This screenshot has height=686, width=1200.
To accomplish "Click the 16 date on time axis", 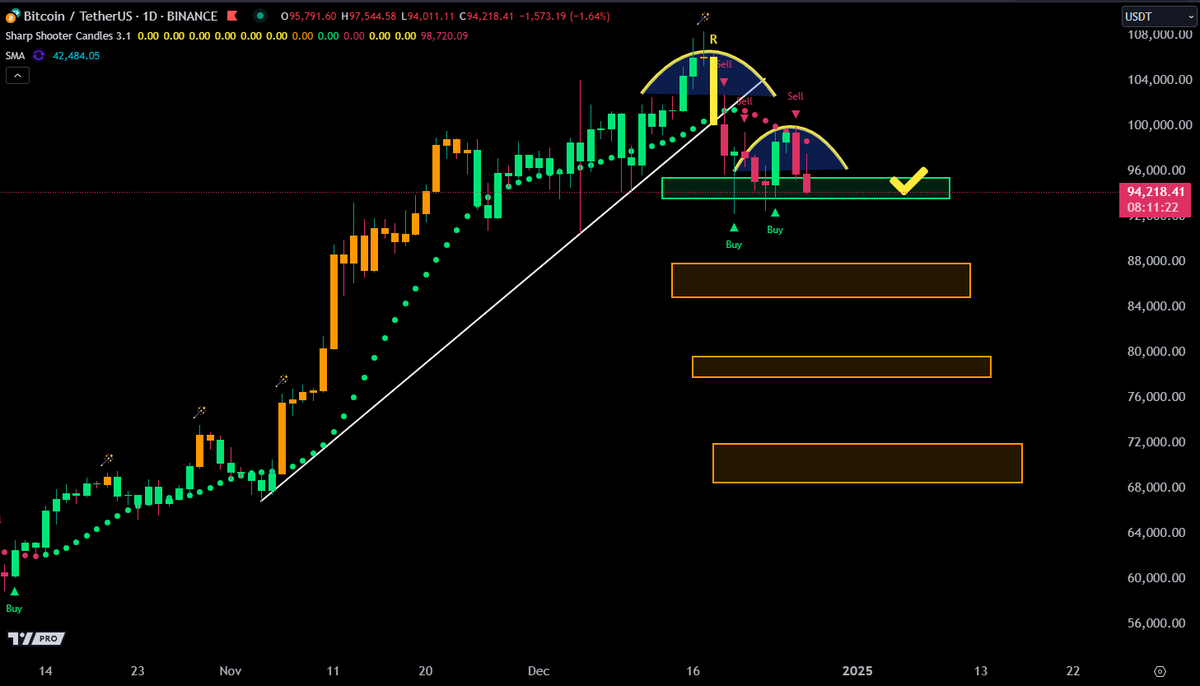I will coord(694,671).
